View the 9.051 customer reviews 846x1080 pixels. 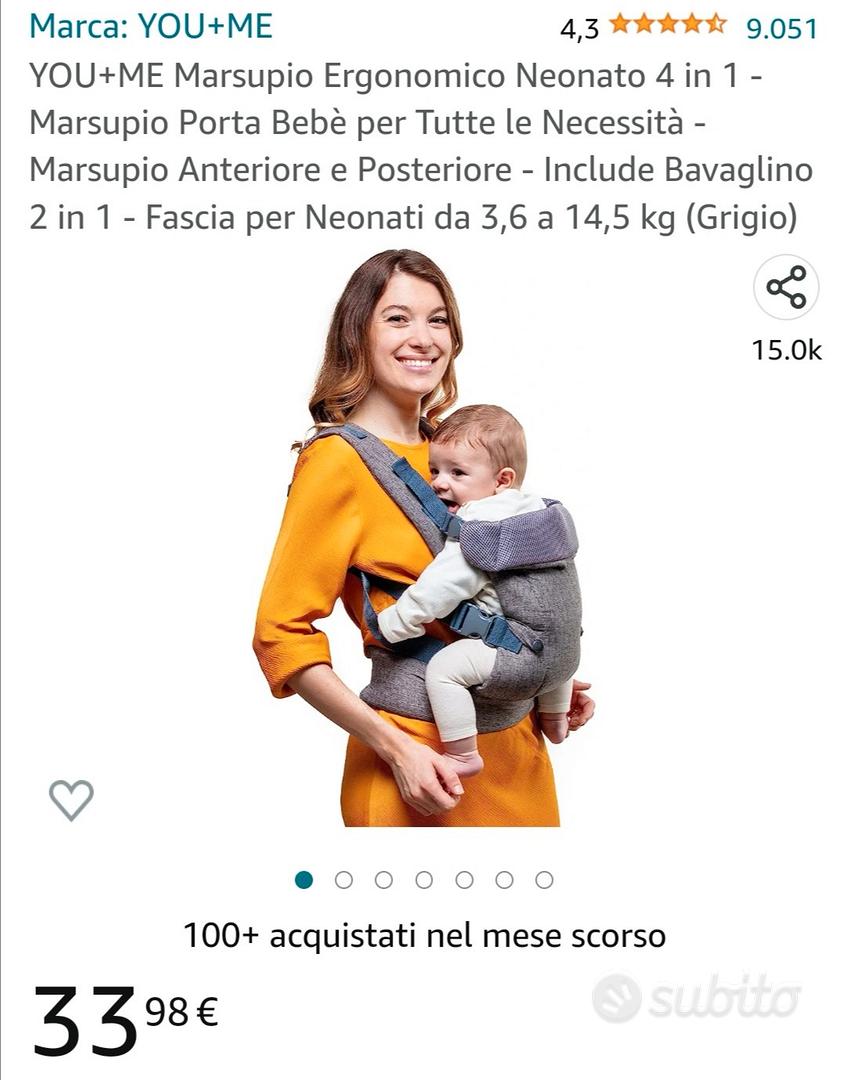pyautogui.click(x=782, y=28)
